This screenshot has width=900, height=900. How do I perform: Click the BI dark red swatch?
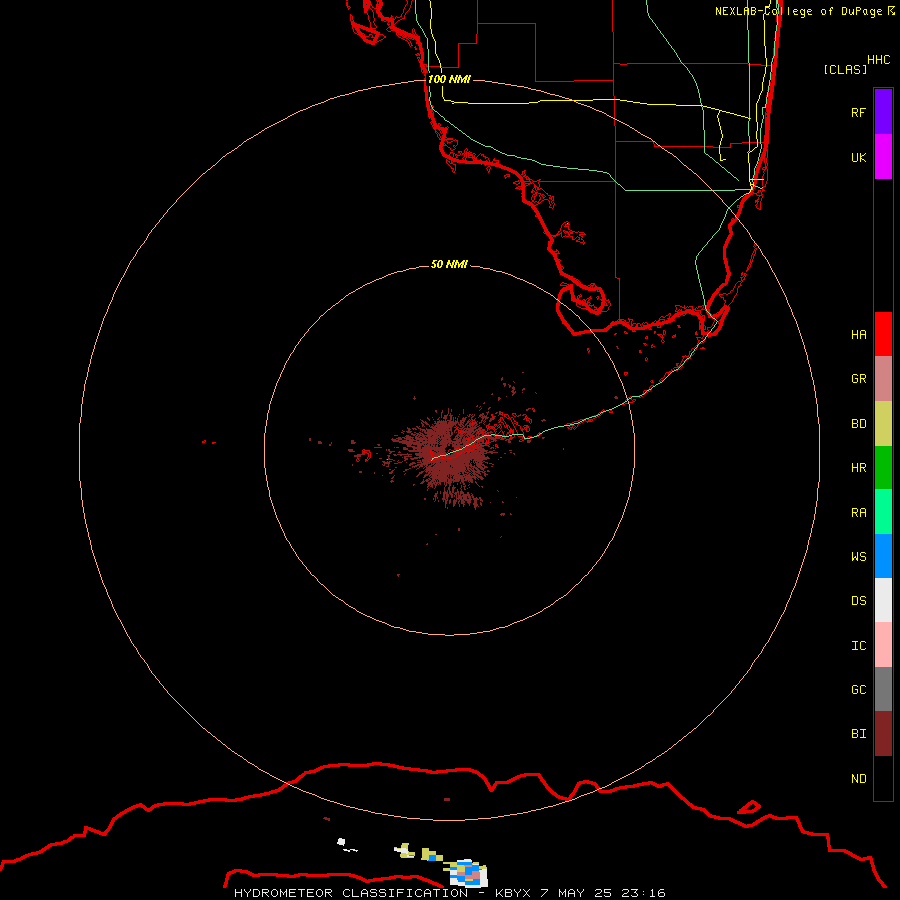tap(883, 734)
